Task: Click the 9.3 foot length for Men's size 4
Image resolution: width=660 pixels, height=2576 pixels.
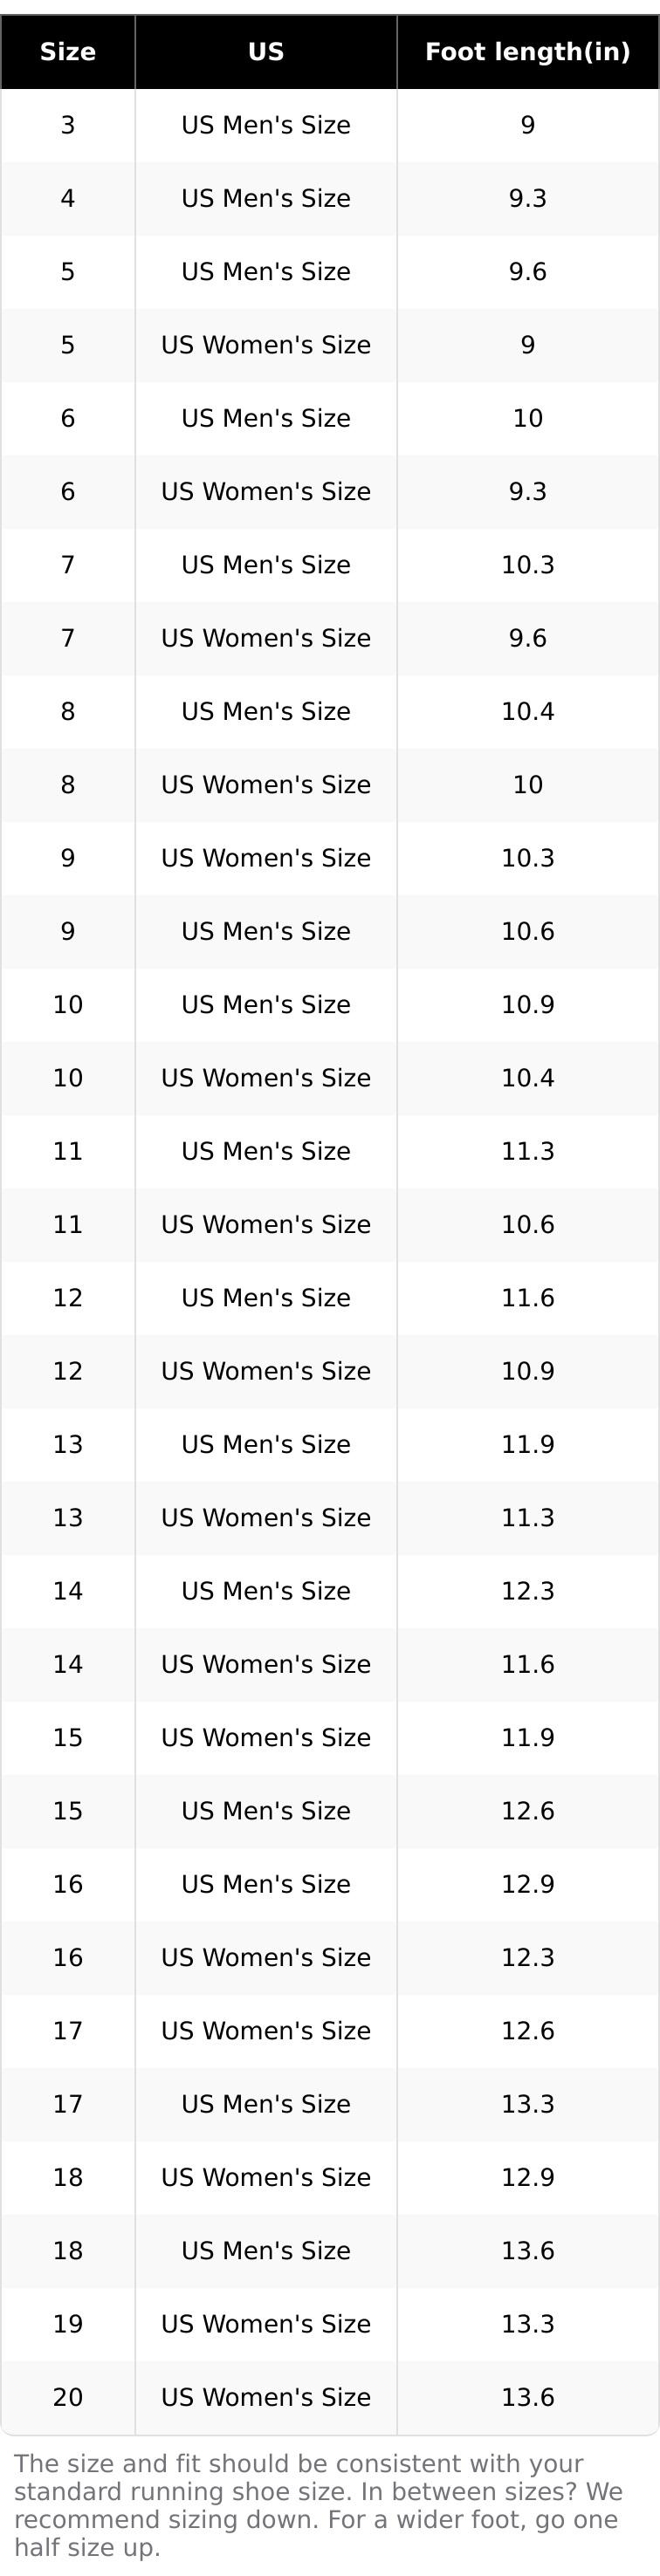Action: coord(527,198)
